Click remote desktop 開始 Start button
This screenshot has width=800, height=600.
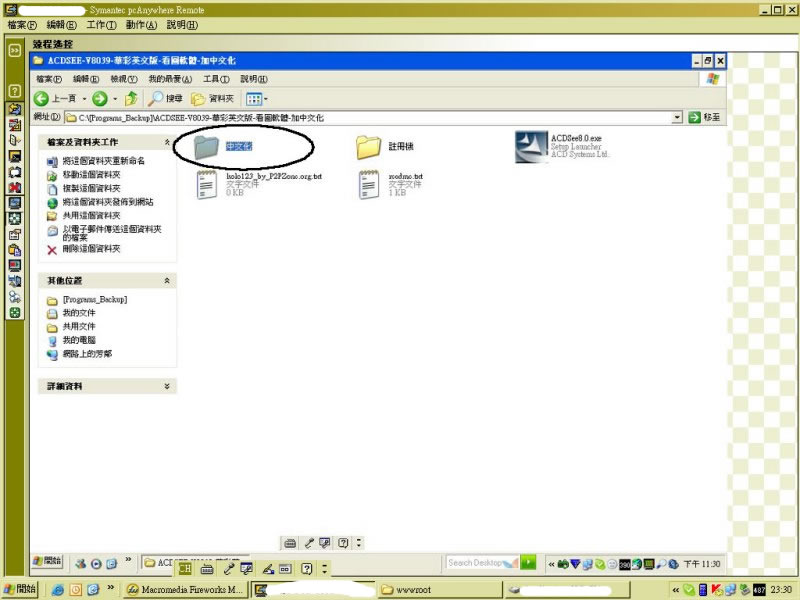[48, 561]
